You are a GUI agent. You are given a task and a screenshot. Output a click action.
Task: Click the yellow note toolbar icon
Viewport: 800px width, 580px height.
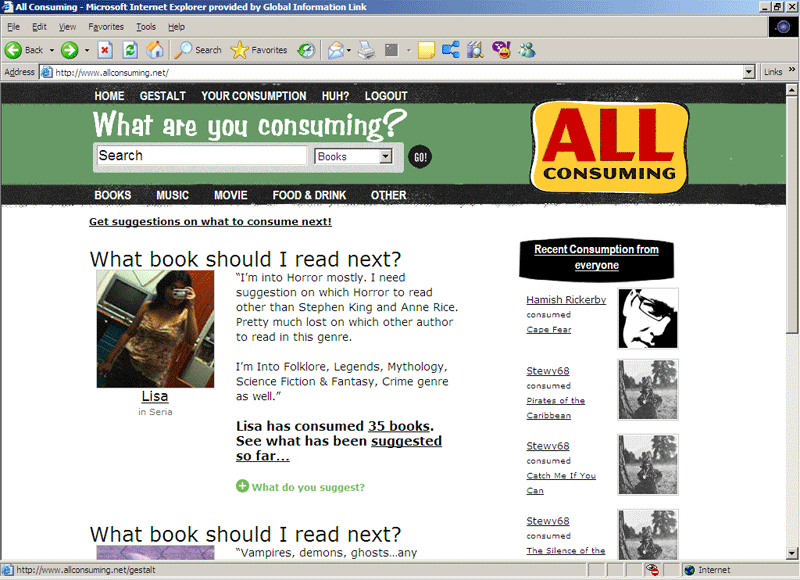tap(426, 50)
